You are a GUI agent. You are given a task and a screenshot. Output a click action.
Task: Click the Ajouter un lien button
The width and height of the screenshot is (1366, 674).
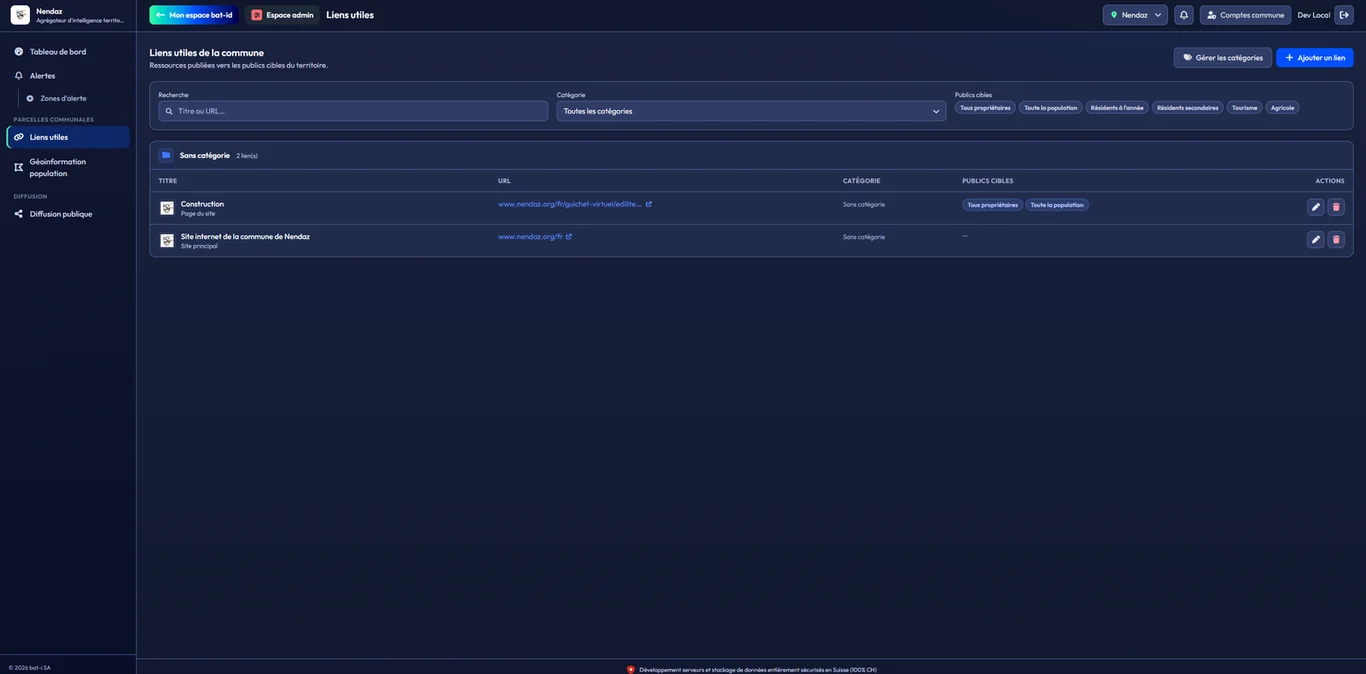(x=1315, y=58)
